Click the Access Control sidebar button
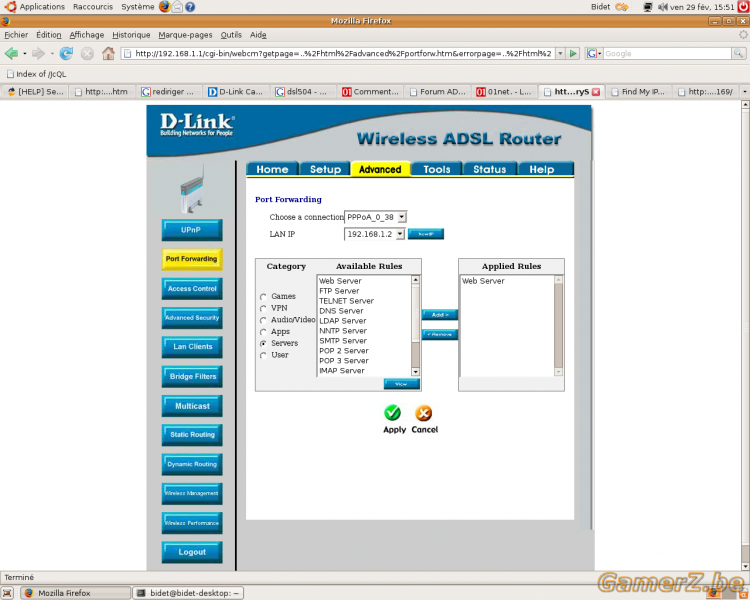 pos(192,289)
